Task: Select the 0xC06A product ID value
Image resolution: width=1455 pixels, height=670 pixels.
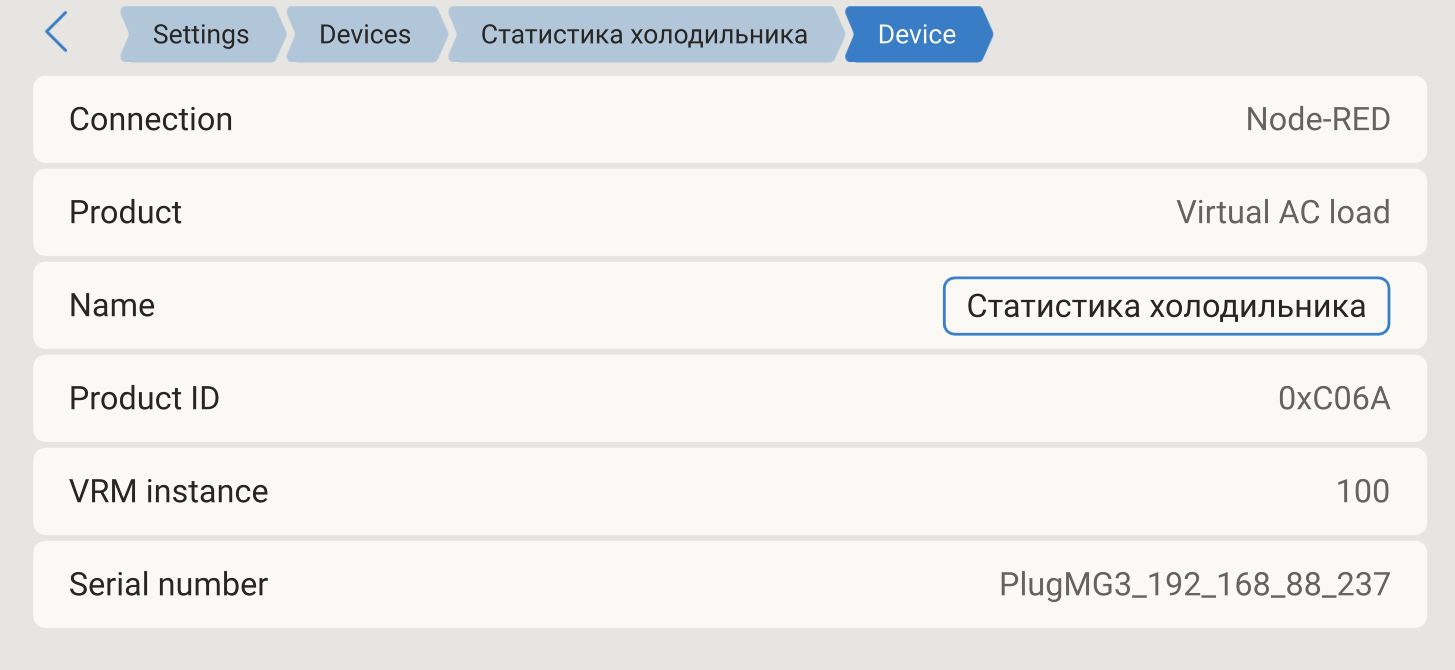Action: click(x=1334, y=399)
